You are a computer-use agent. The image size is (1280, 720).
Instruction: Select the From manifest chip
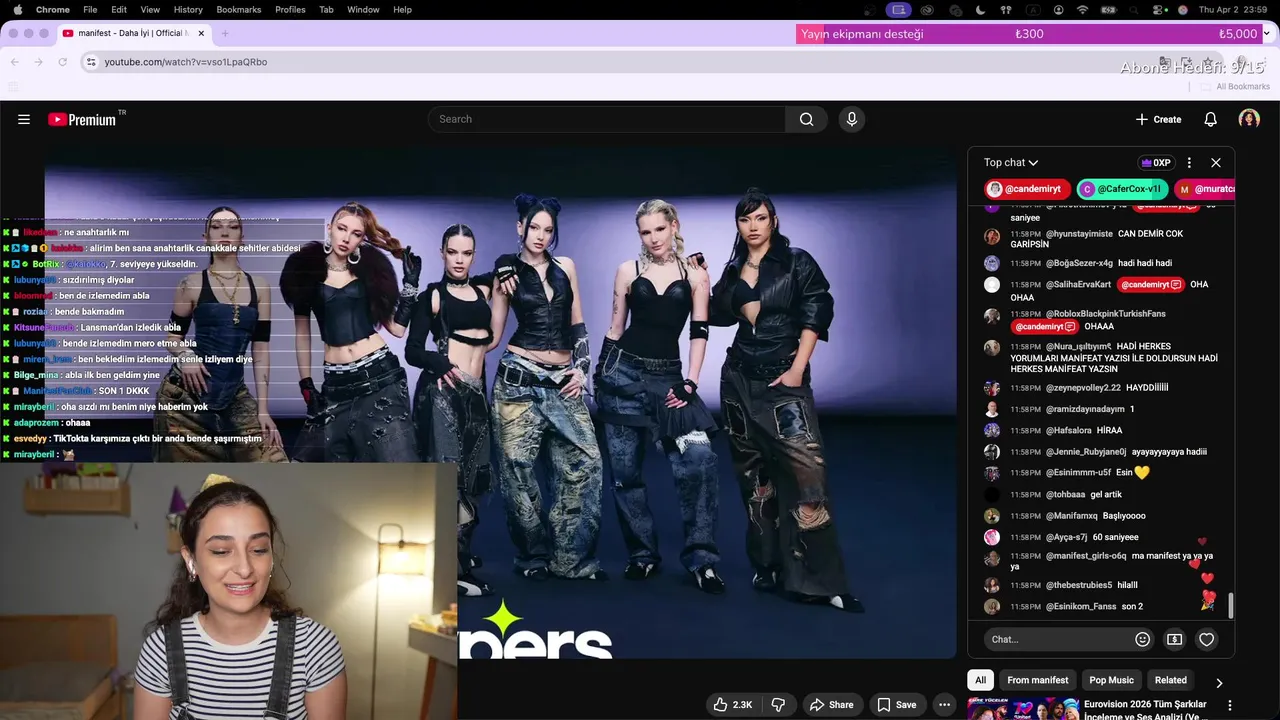1038,680
